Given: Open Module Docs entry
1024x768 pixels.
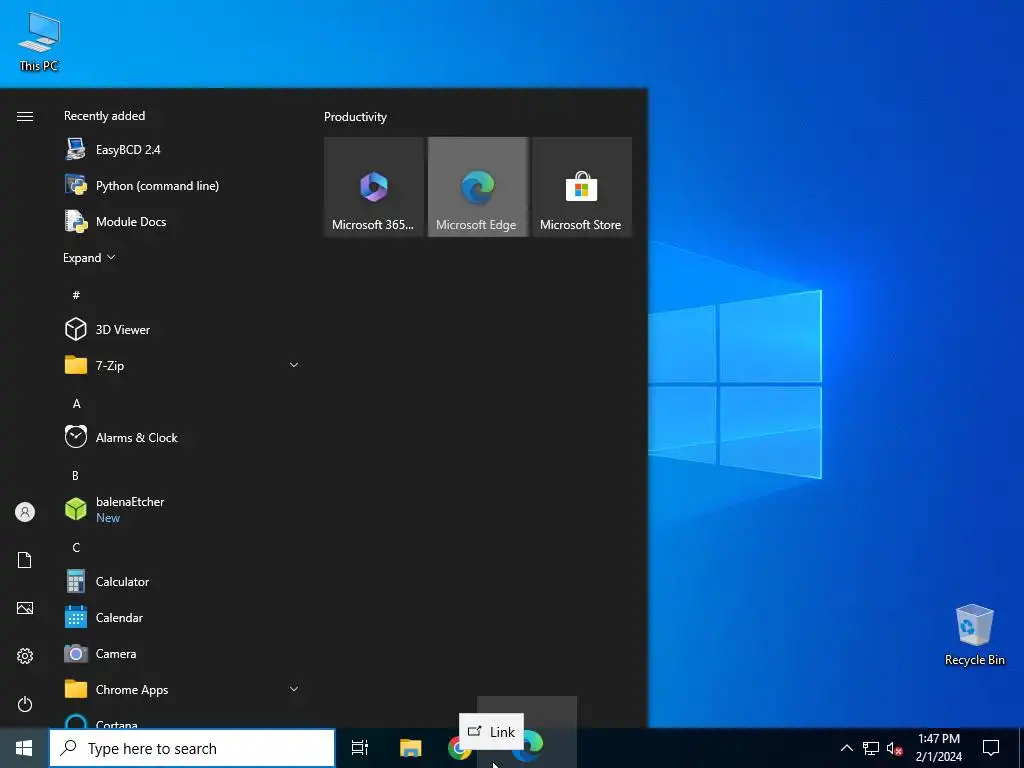Looking at the screenshot, I should pyautogui.click(x=183, y=221).
